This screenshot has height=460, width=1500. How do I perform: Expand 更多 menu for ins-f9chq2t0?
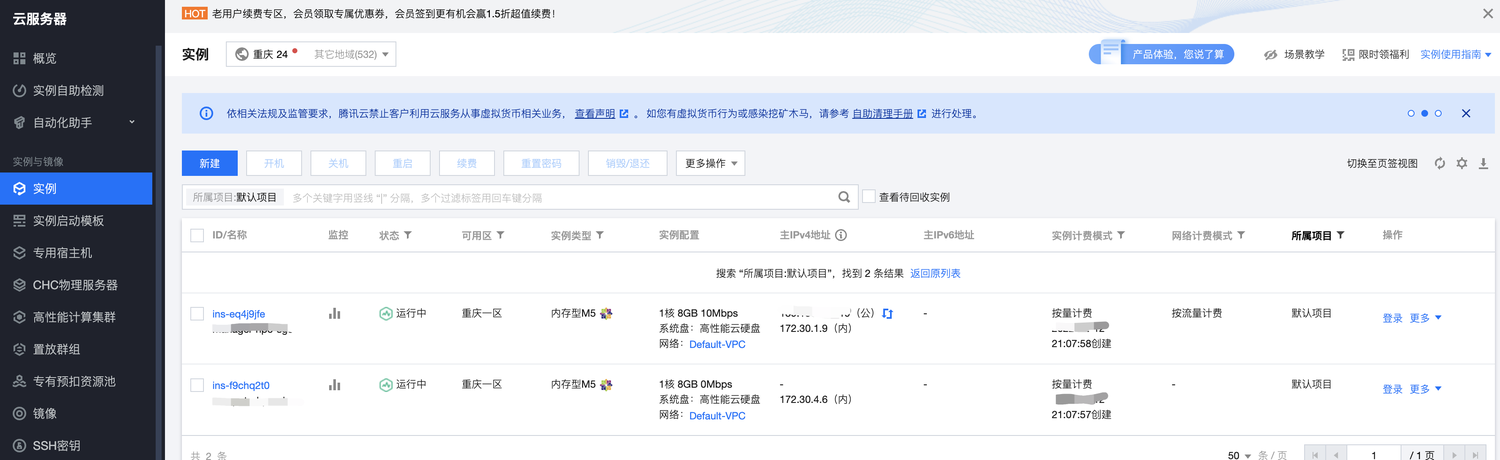coord(1426,389)
